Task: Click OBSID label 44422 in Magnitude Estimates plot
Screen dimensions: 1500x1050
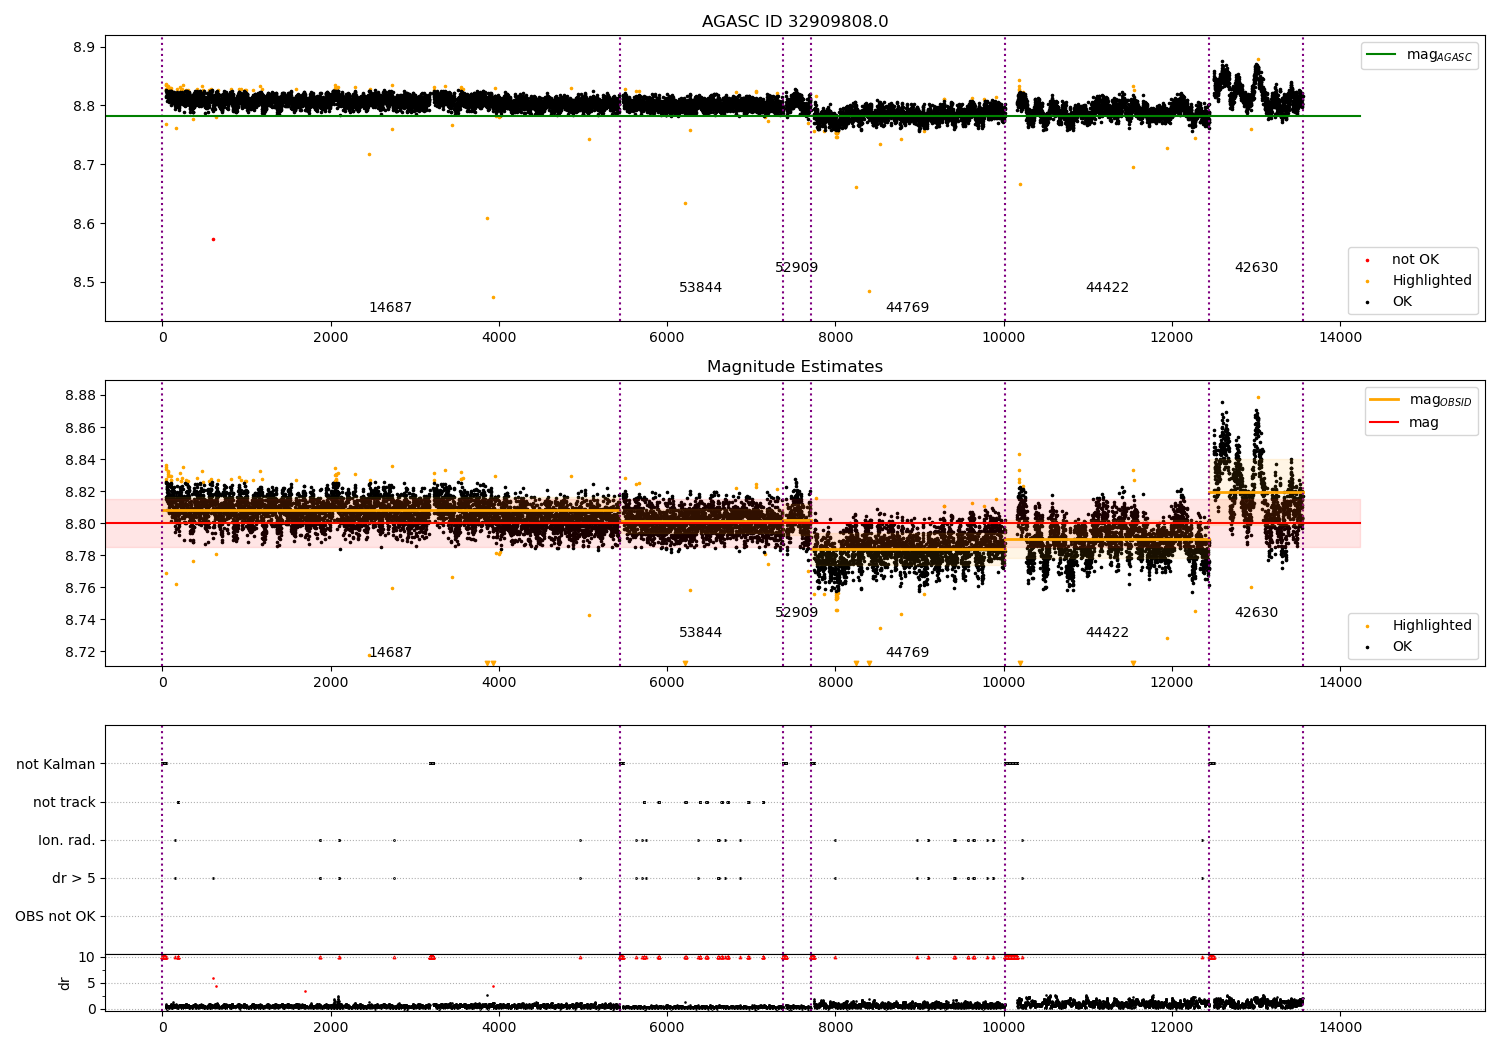Action: pos(1107,633)
